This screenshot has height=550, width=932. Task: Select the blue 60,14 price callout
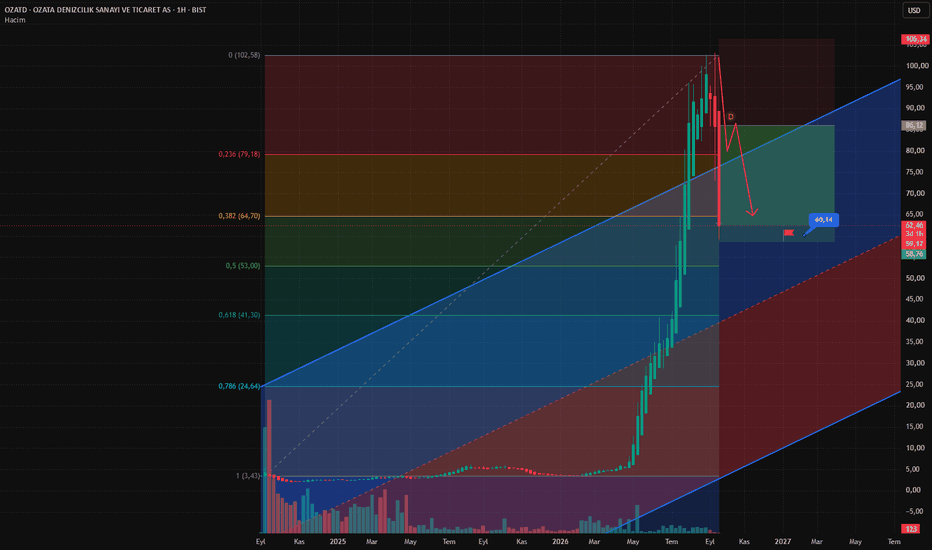823,220
